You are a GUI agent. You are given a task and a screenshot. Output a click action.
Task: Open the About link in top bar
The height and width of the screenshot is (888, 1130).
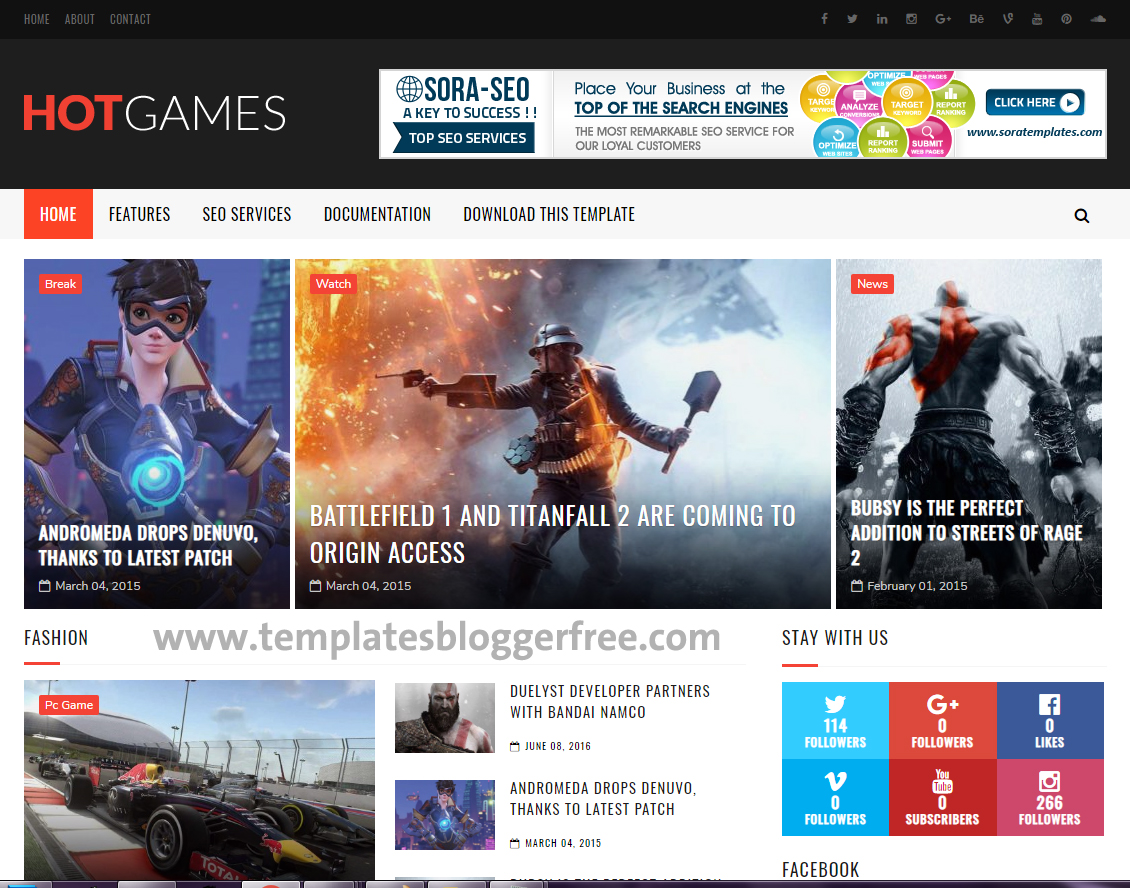coord(79,19)
